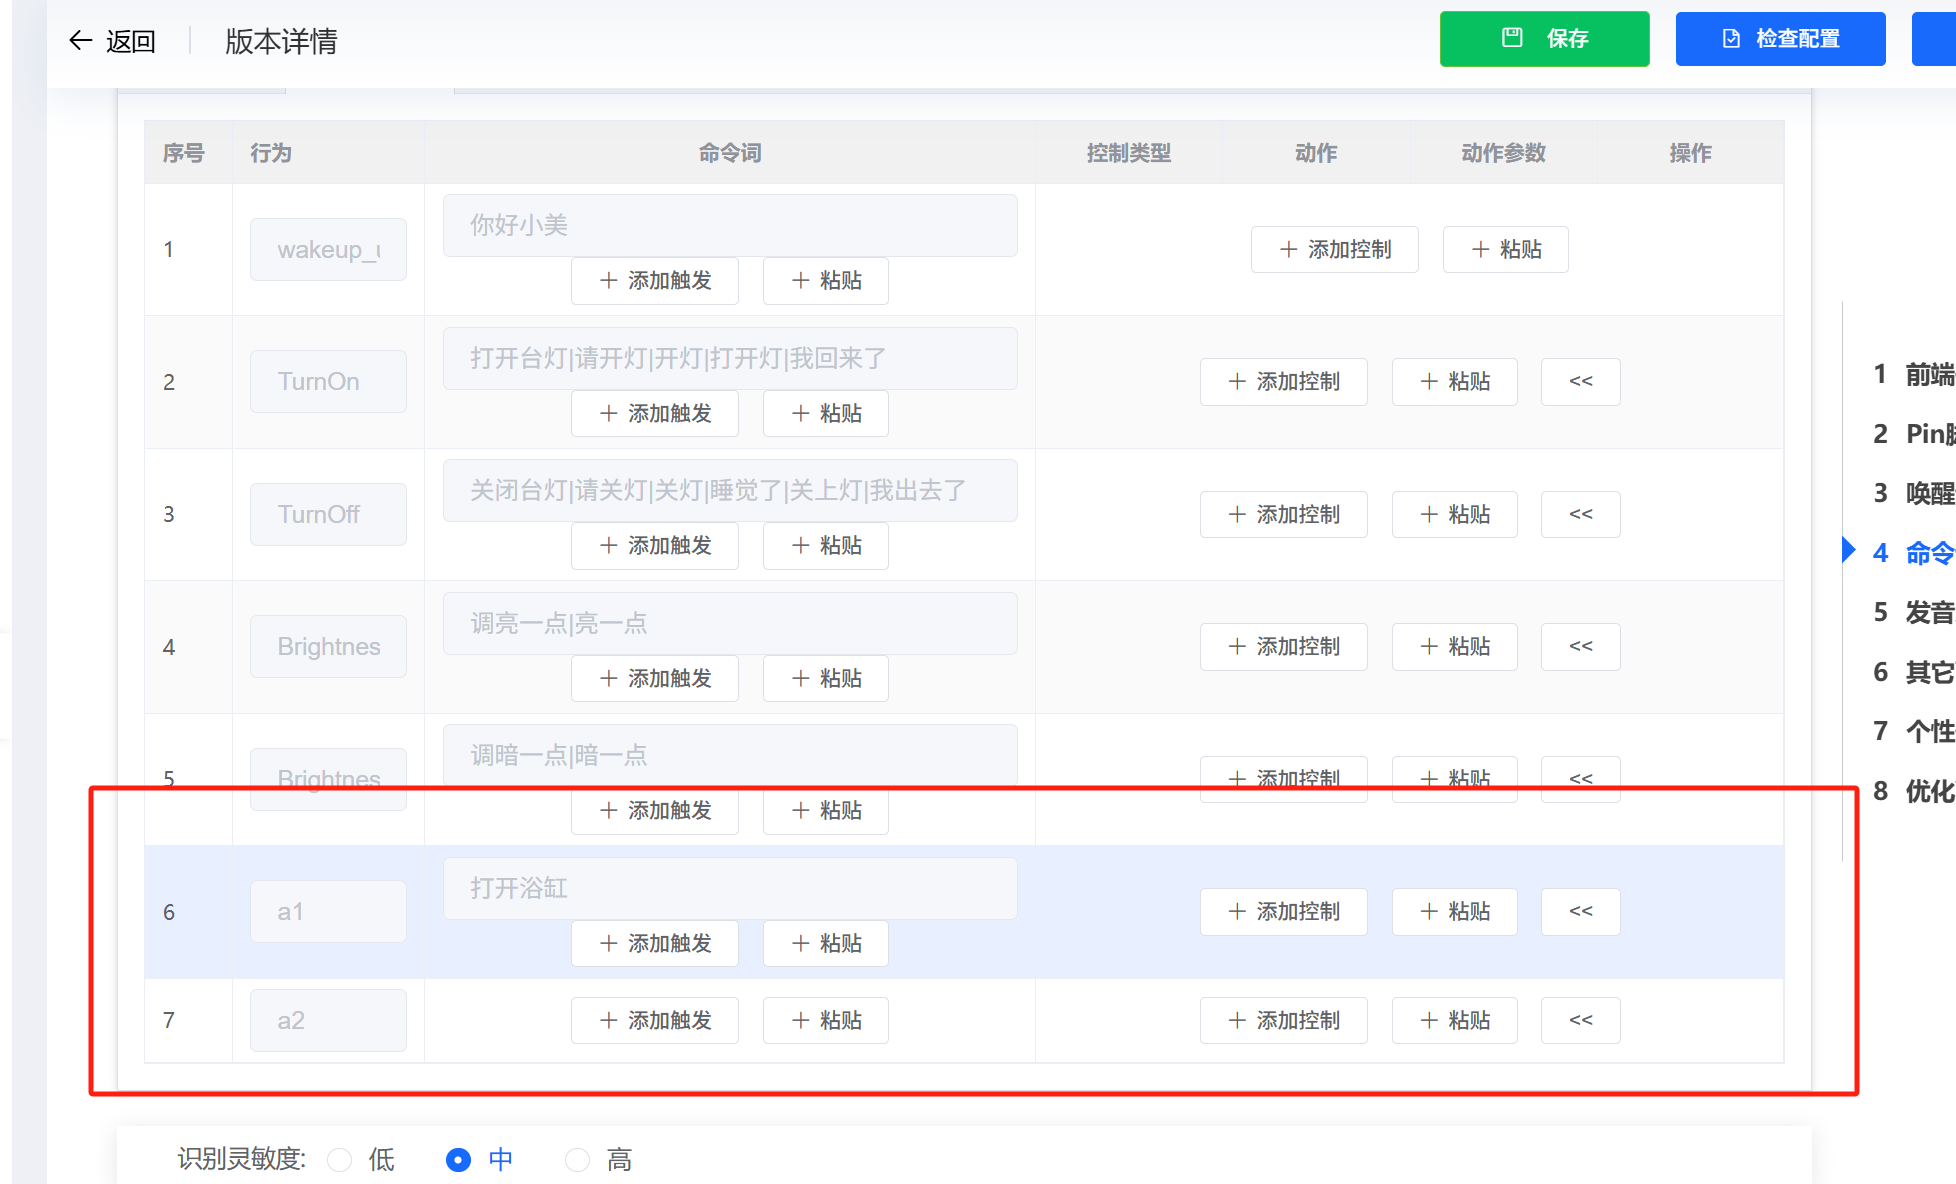Image resolution: width=1956 pixels, height=1184 pixels.
Task: Click the 打开浴缸 command input field
Action: (x=729, y=887)
